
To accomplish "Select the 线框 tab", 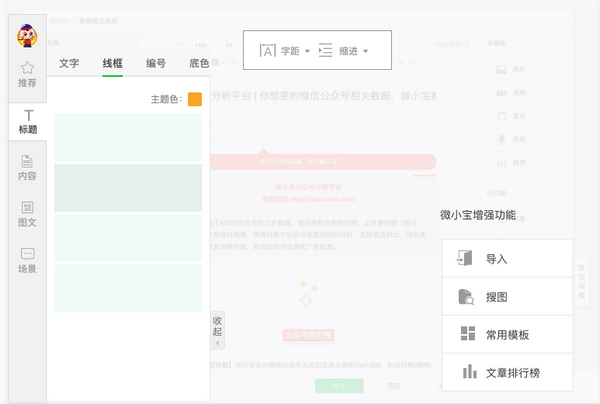I will (x=112, y=63).
